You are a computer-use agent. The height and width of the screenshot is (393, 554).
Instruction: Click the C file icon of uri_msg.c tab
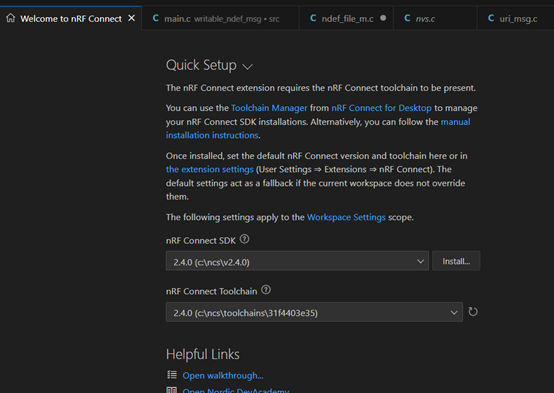click(491, 18)
